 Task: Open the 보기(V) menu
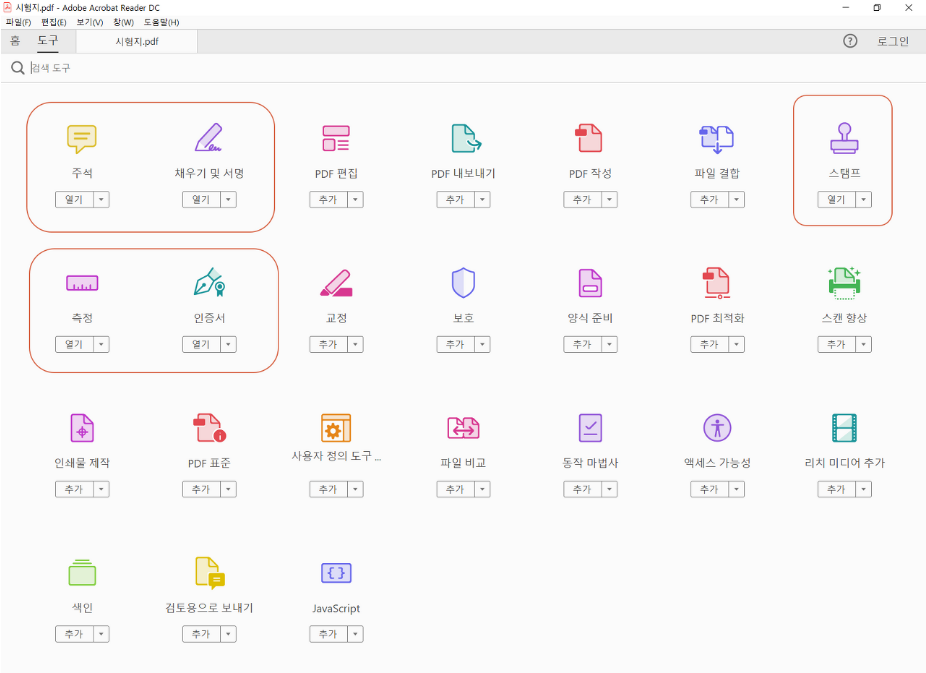click(90, 22)
